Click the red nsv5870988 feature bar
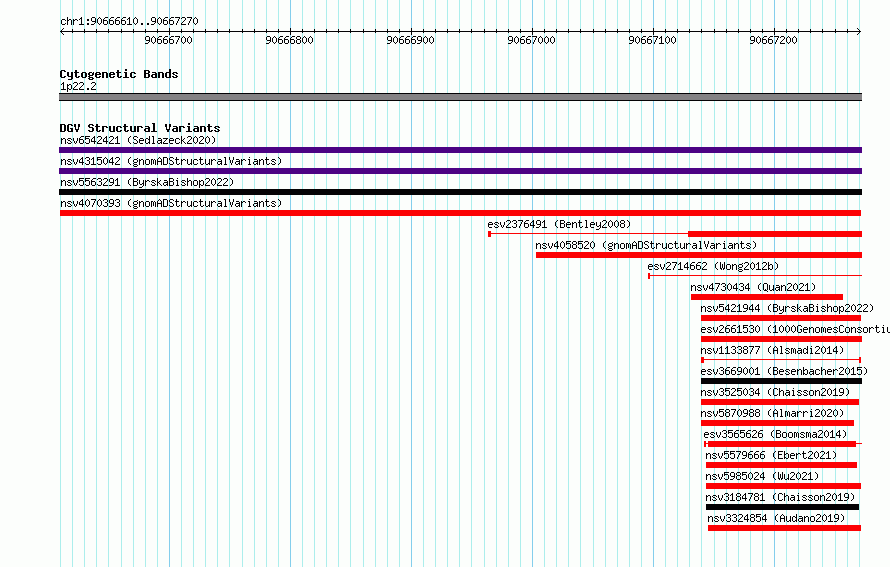This screenshot has height=567, width=890. [778, 423]
